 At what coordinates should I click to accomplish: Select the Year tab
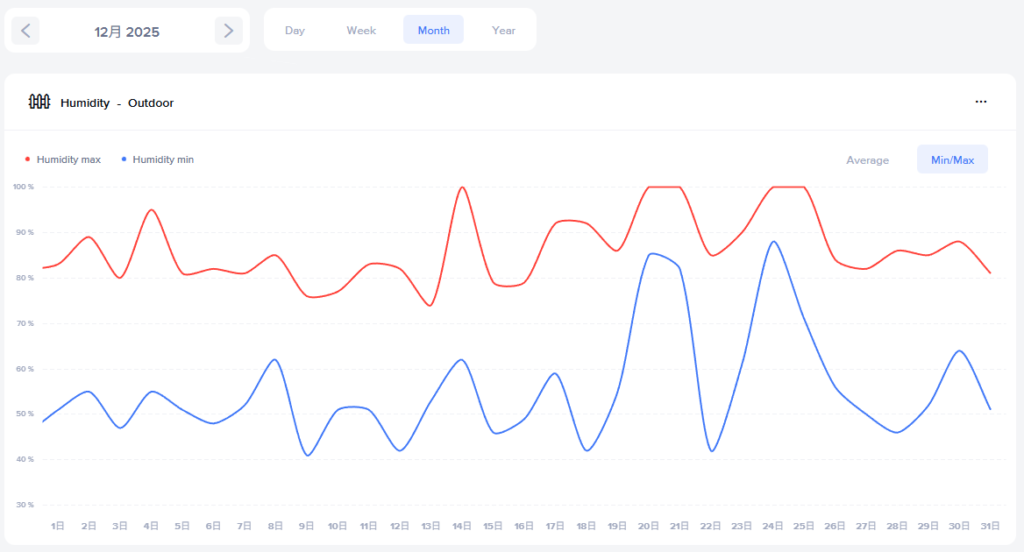[x=503, y=30]
